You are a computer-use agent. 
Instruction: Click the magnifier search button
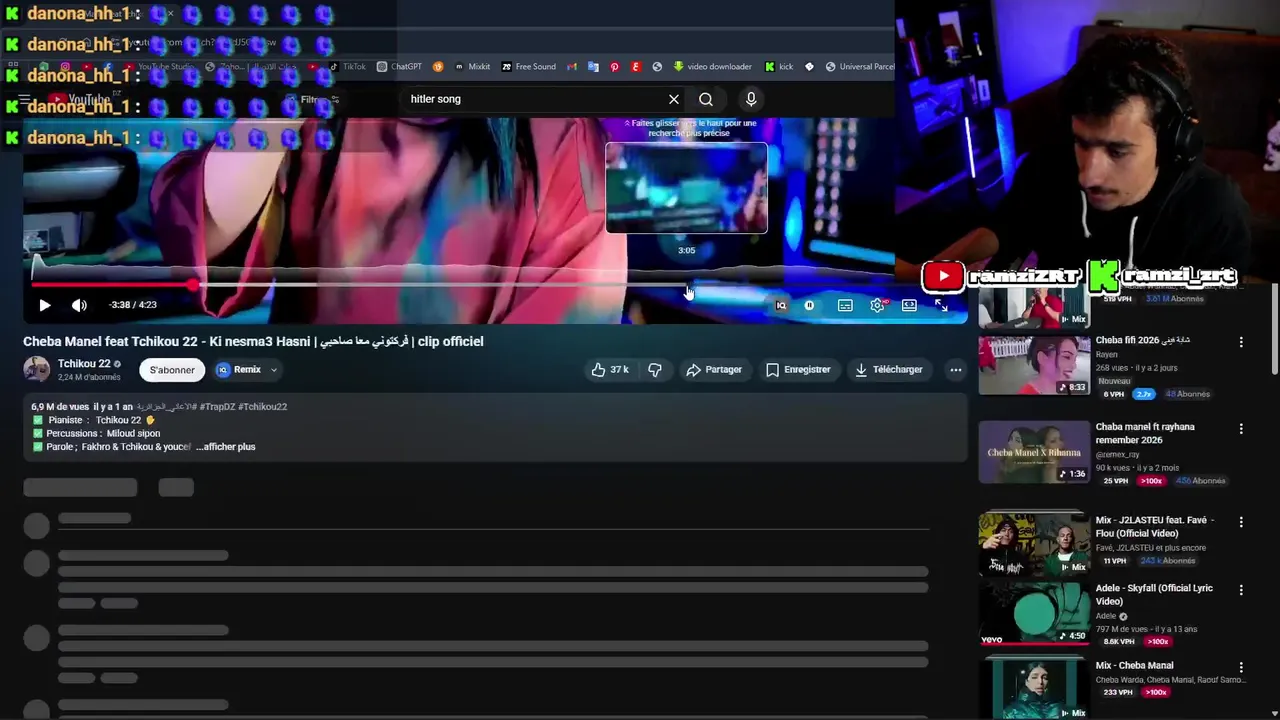[x=706, y=99]
